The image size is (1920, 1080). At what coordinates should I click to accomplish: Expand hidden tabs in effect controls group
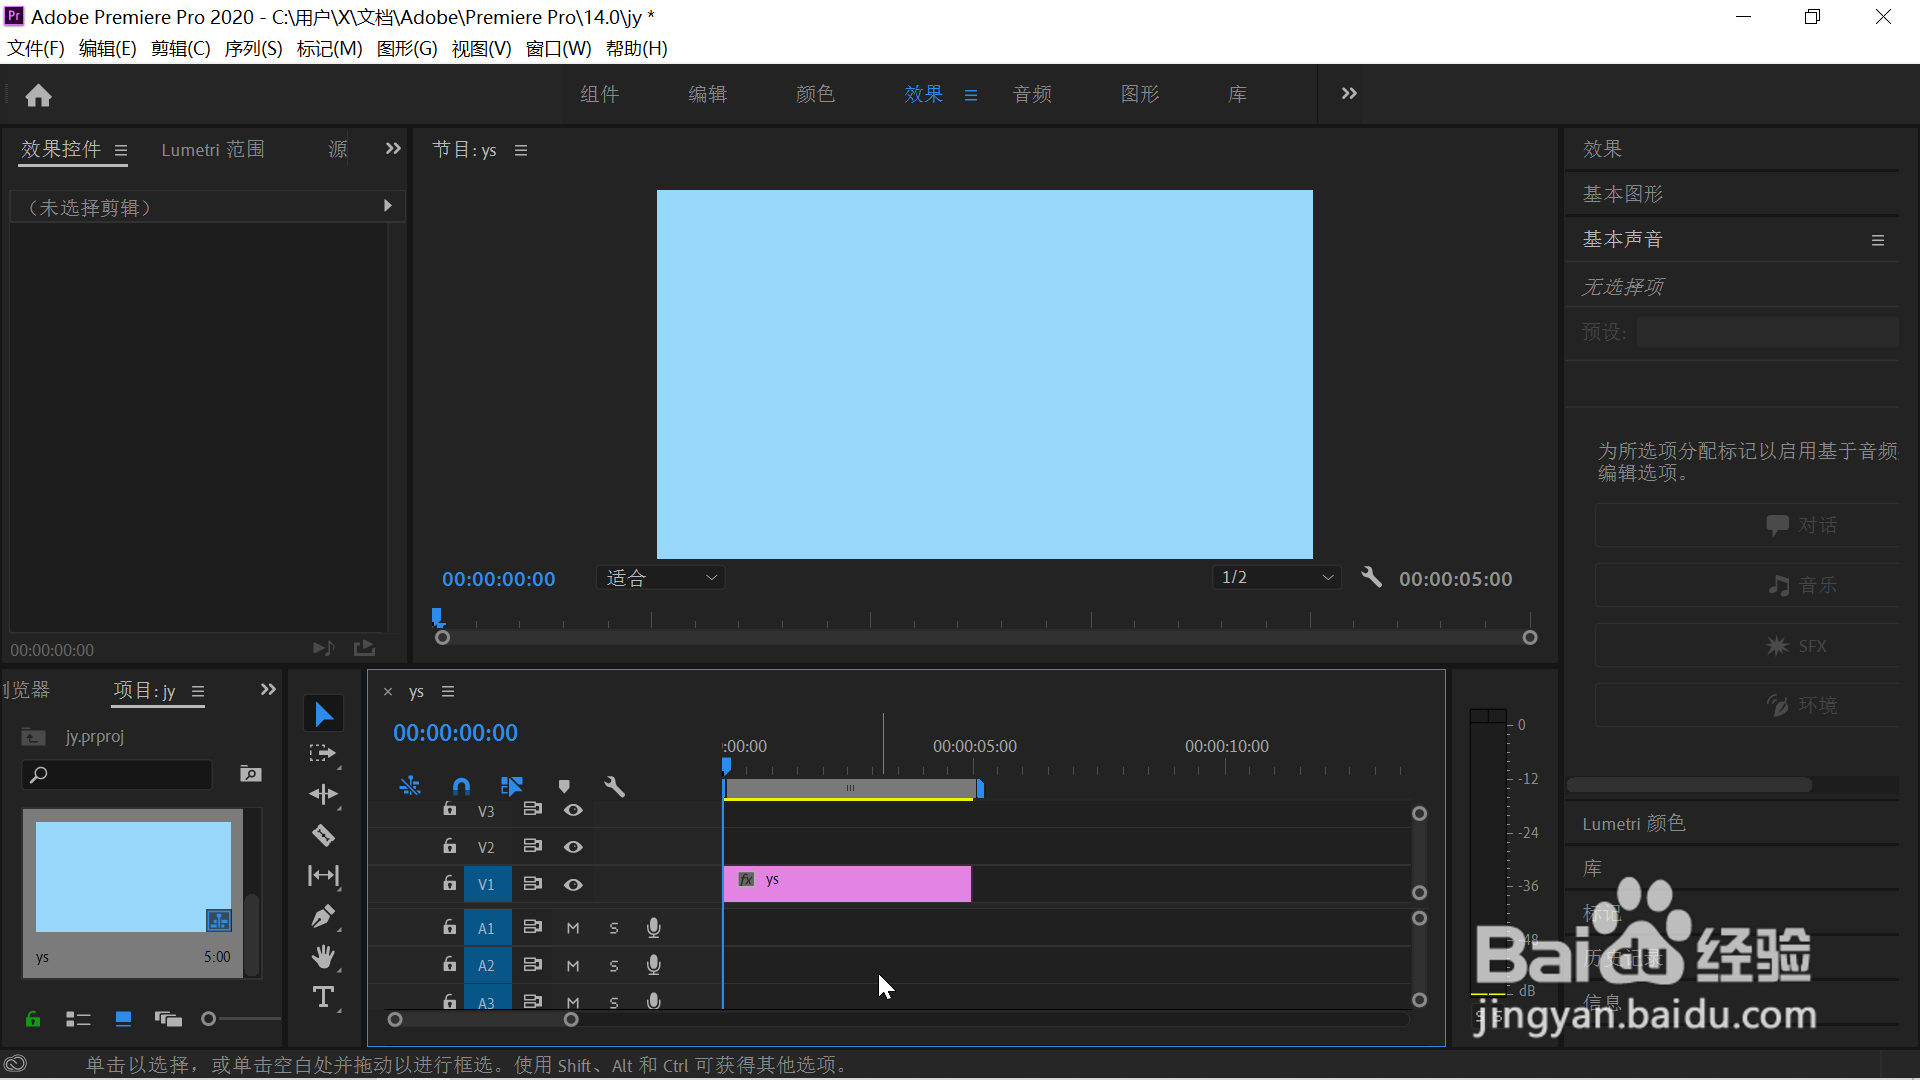pyautogui.click(x=393, y=149)
